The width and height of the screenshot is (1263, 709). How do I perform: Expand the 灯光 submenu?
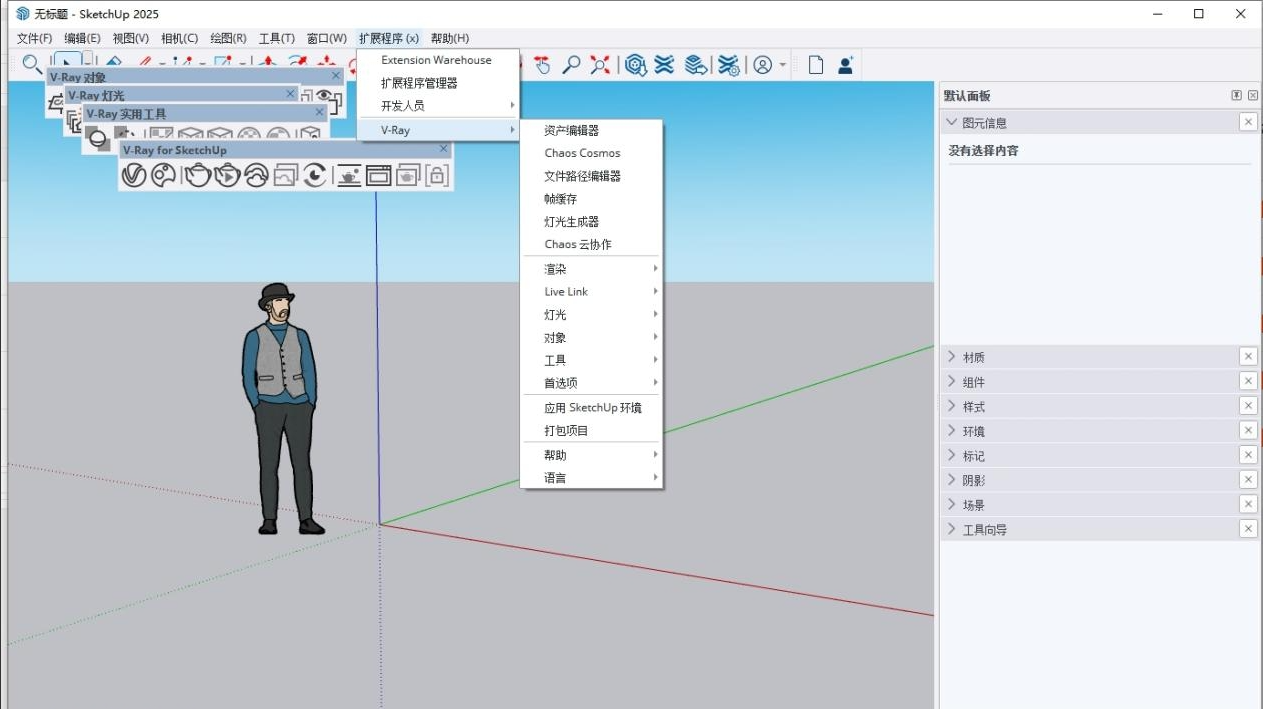pos(591,314)
